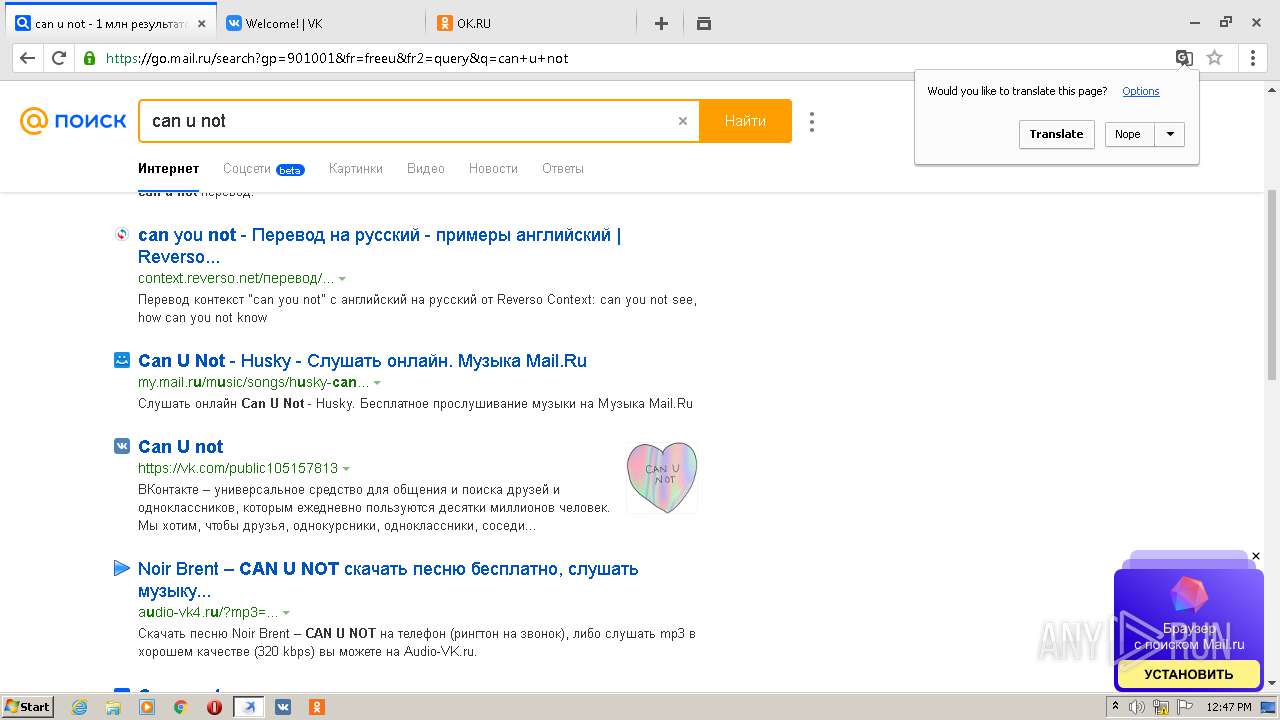Expand dropdown arrow after audio-vk4.ru URL
1280x720 pixels.
286,613
